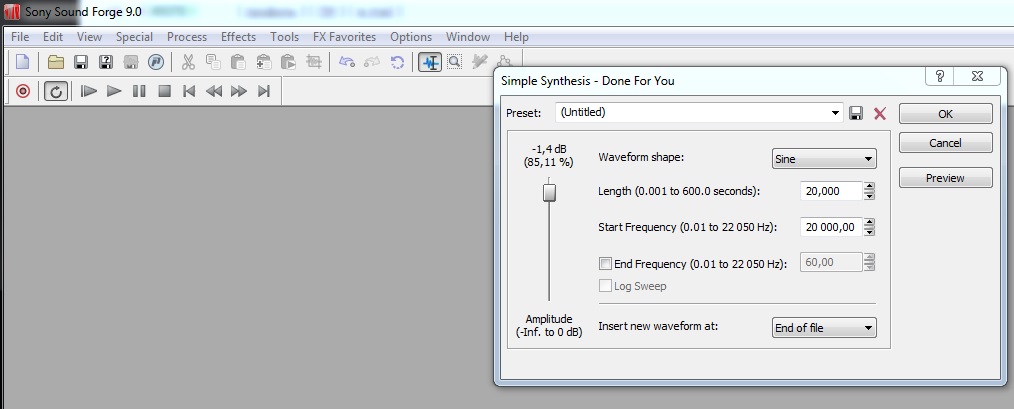Select the Magnify tool icon

[455, 62]
